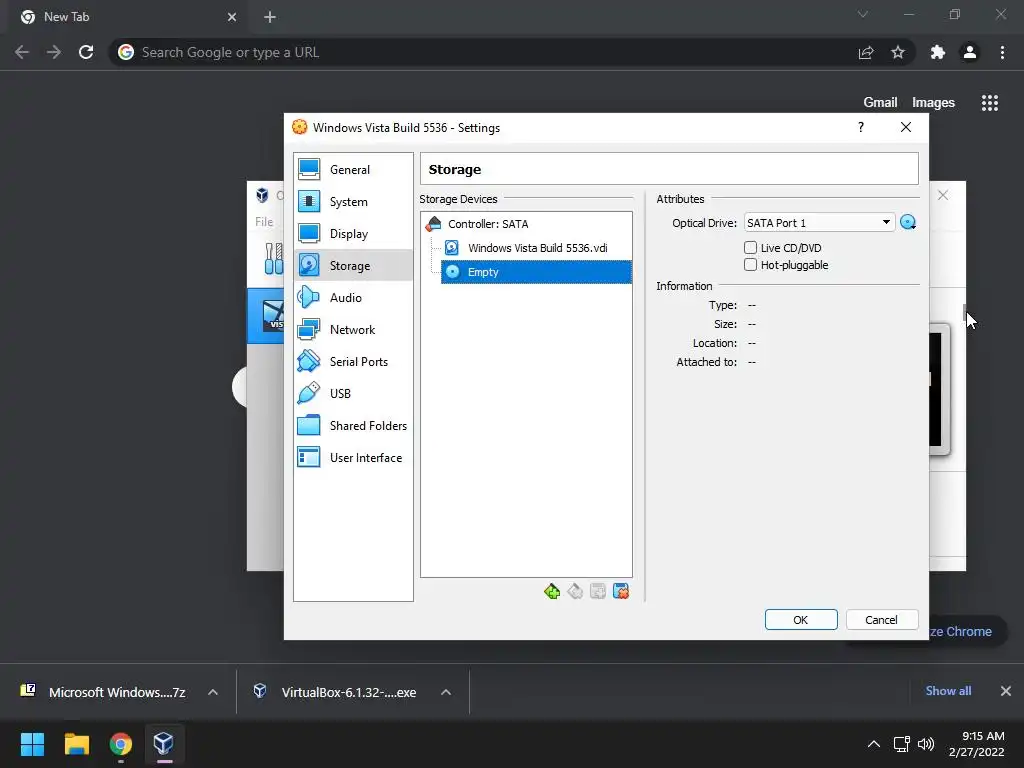1024x768 pixels.
Task: Open File Explorer from taskbar
Action: click(76, 744)
